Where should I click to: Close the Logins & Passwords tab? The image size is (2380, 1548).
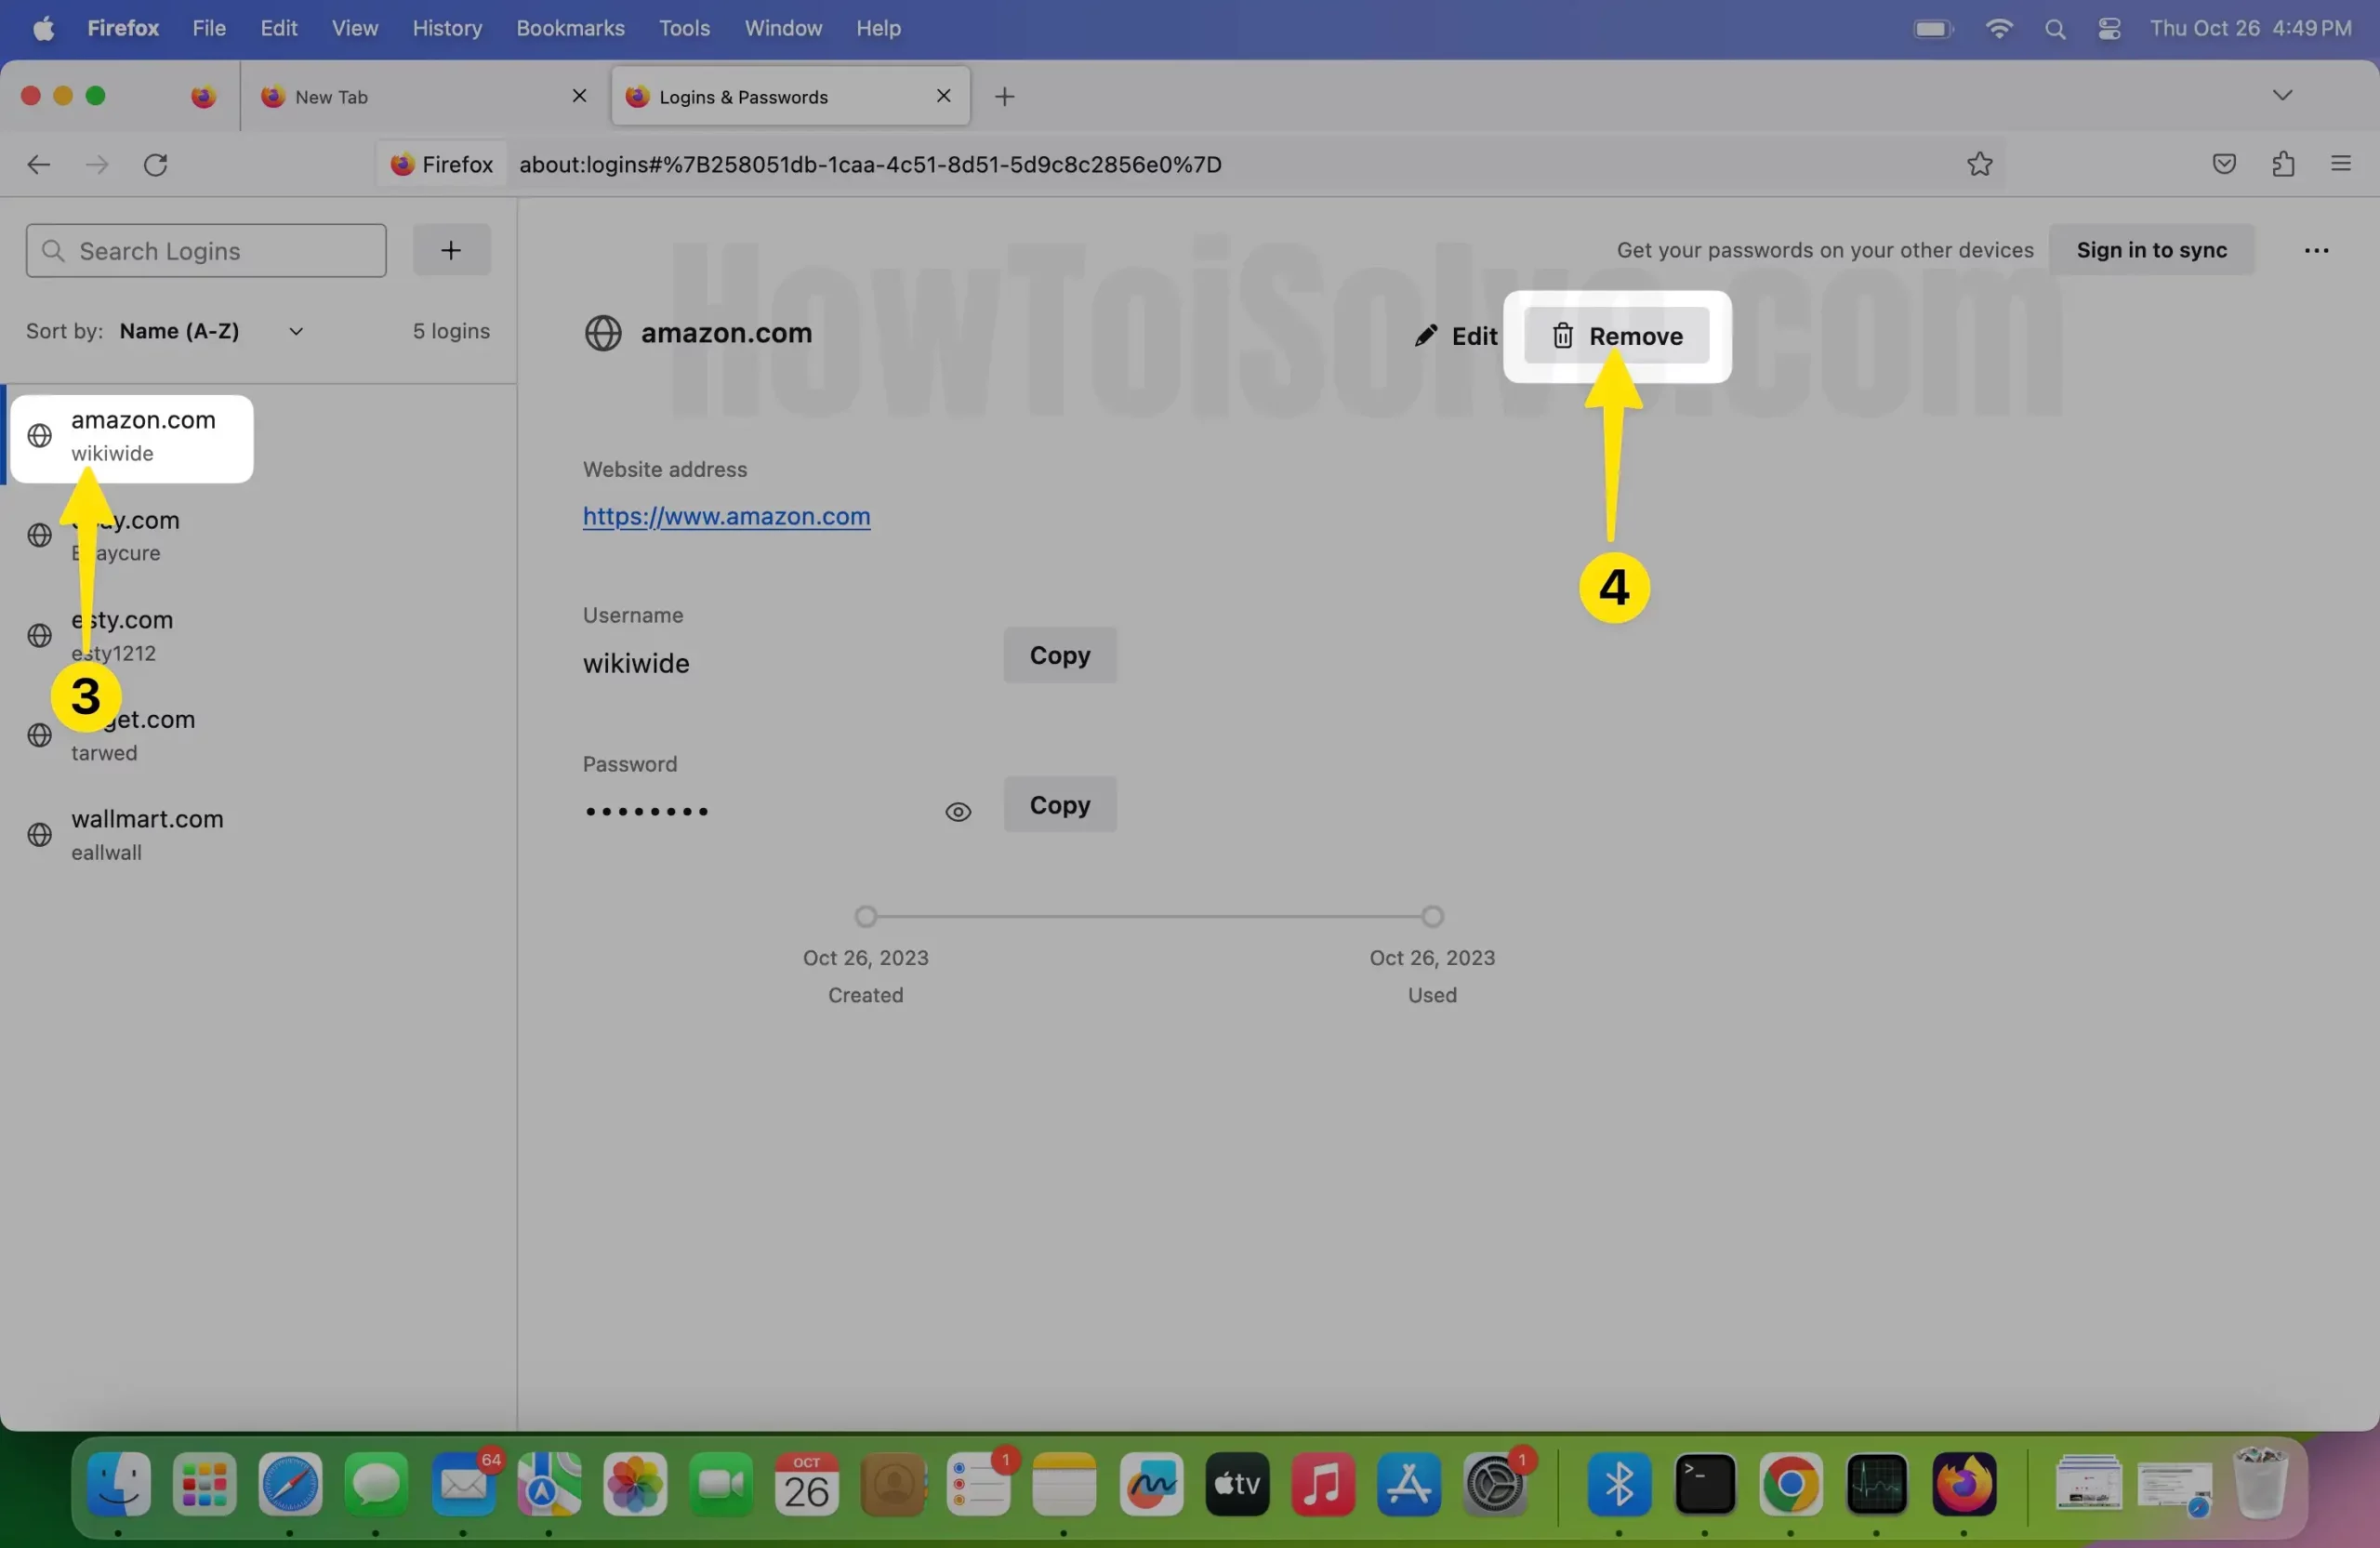click(x=943, y=96)
